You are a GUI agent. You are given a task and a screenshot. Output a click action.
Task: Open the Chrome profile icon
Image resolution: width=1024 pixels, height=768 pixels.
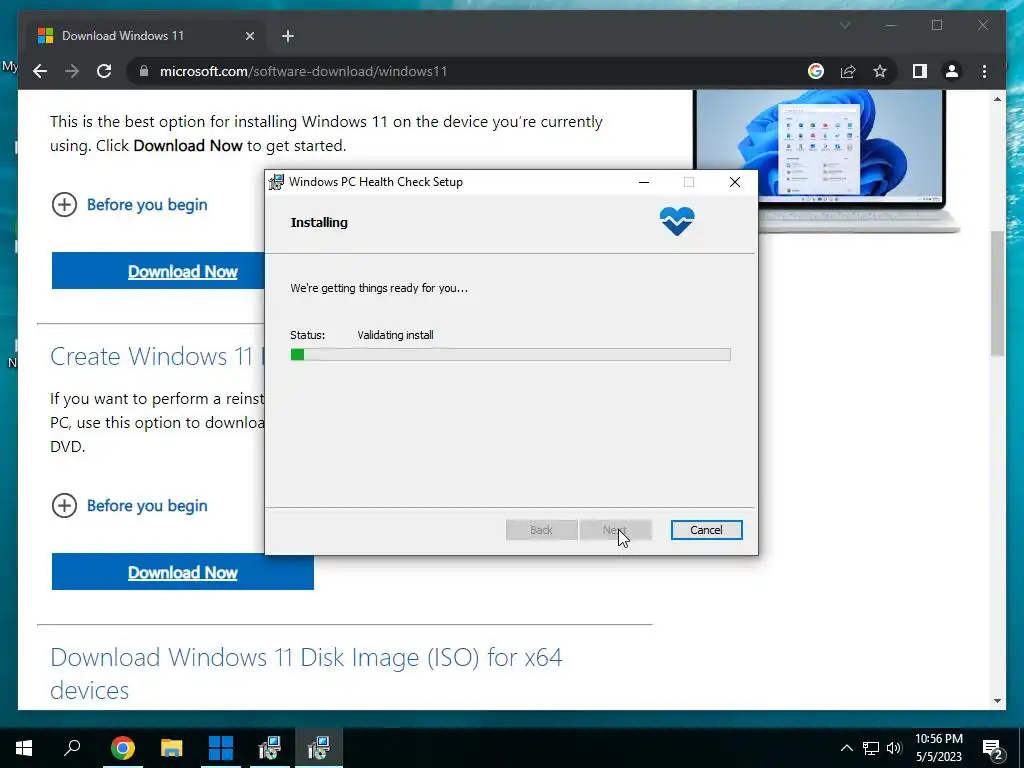click(x=952, y=71)
